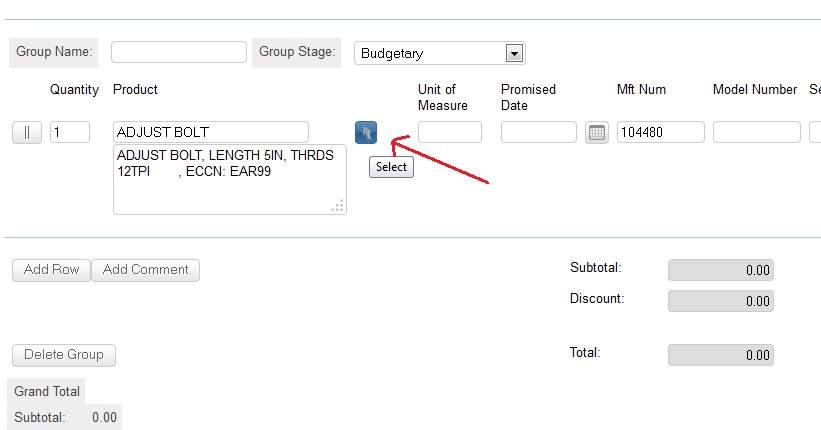Click the Delete Group button
This screenshot has height=430, width=821.
tap(64, 355)
